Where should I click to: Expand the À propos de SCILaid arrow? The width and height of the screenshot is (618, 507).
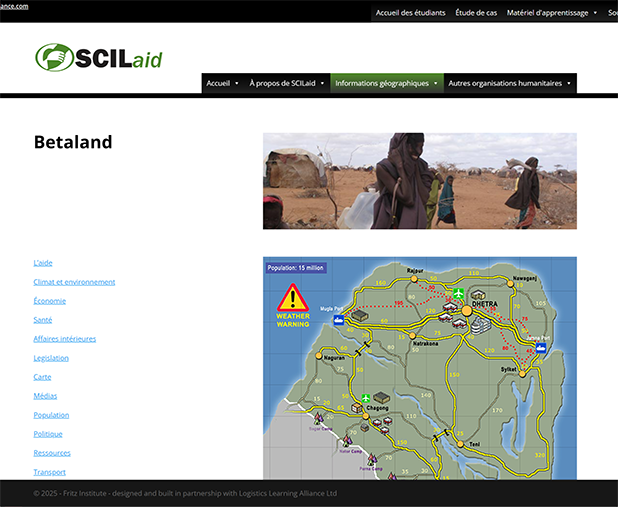[x=322, y=84]
